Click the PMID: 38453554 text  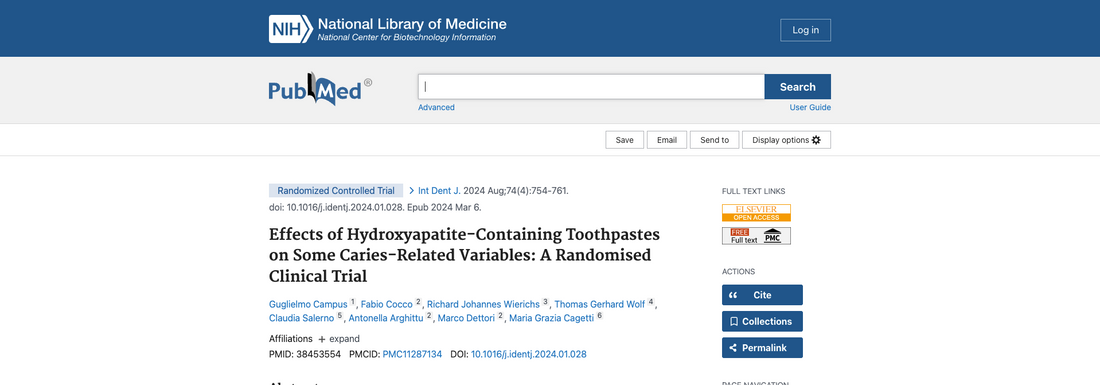coord(304,354)
